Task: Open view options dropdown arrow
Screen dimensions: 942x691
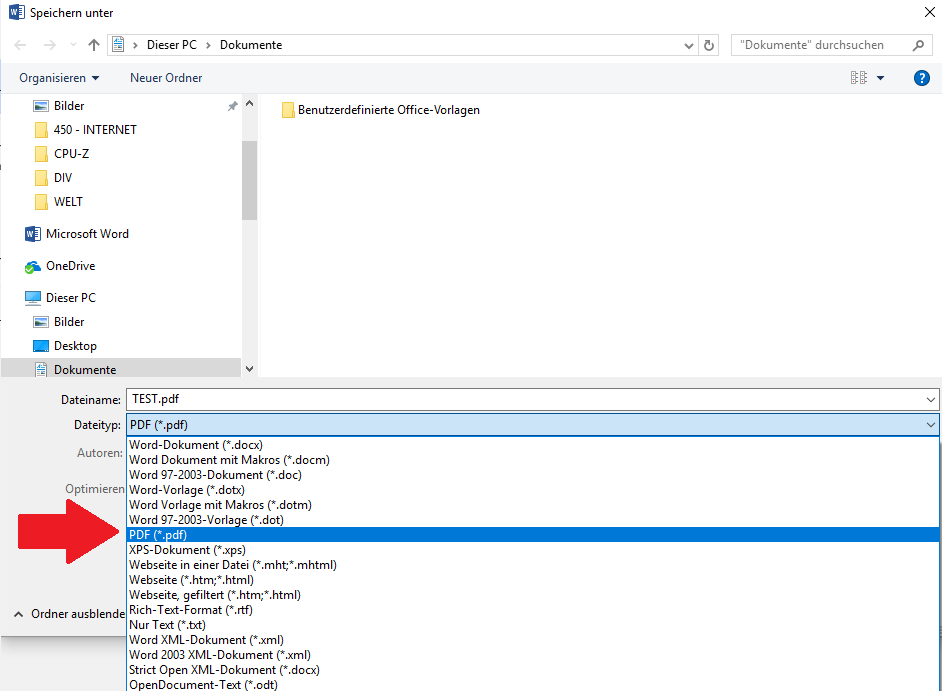Action: (881, 78)
